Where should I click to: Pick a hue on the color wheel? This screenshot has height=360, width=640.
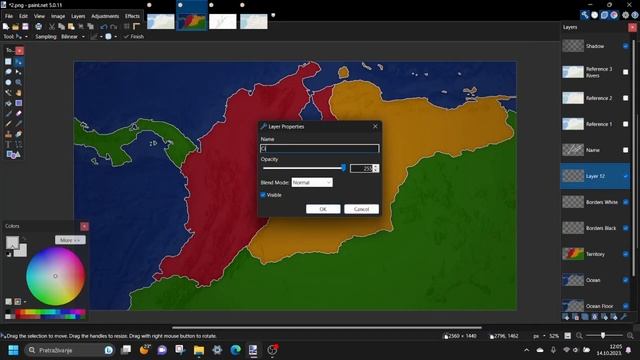coord(56,276)
